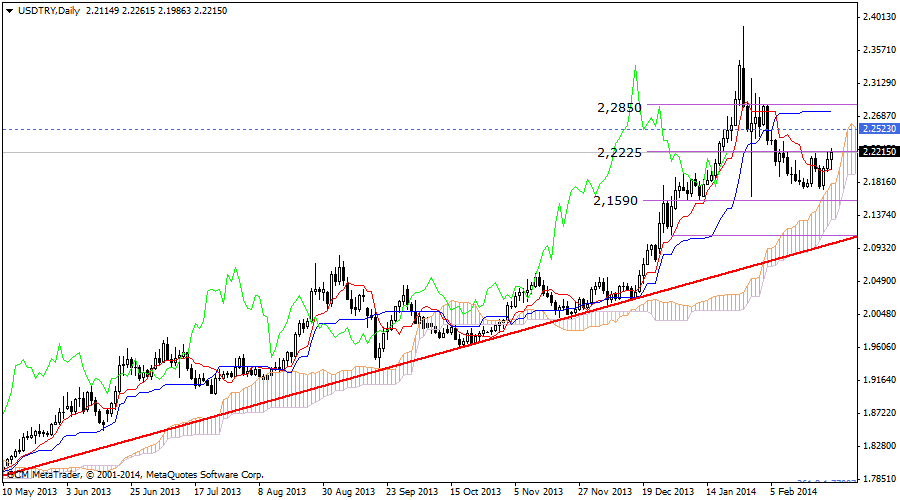Click the 2.18160 price scale value
This screenshot has height=500, width=900.
coord(879,181)
